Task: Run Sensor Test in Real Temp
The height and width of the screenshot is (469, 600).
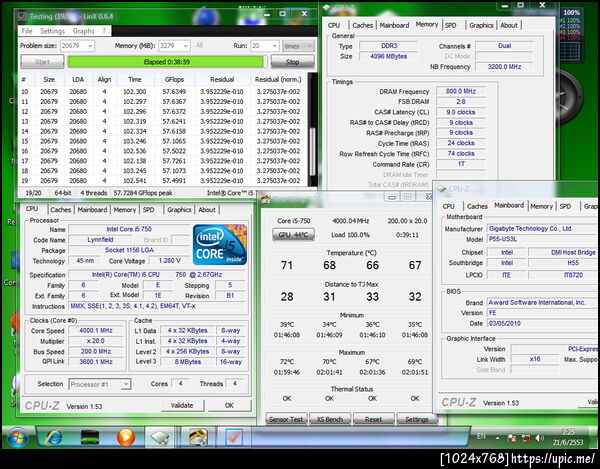Action: (286, 419)
